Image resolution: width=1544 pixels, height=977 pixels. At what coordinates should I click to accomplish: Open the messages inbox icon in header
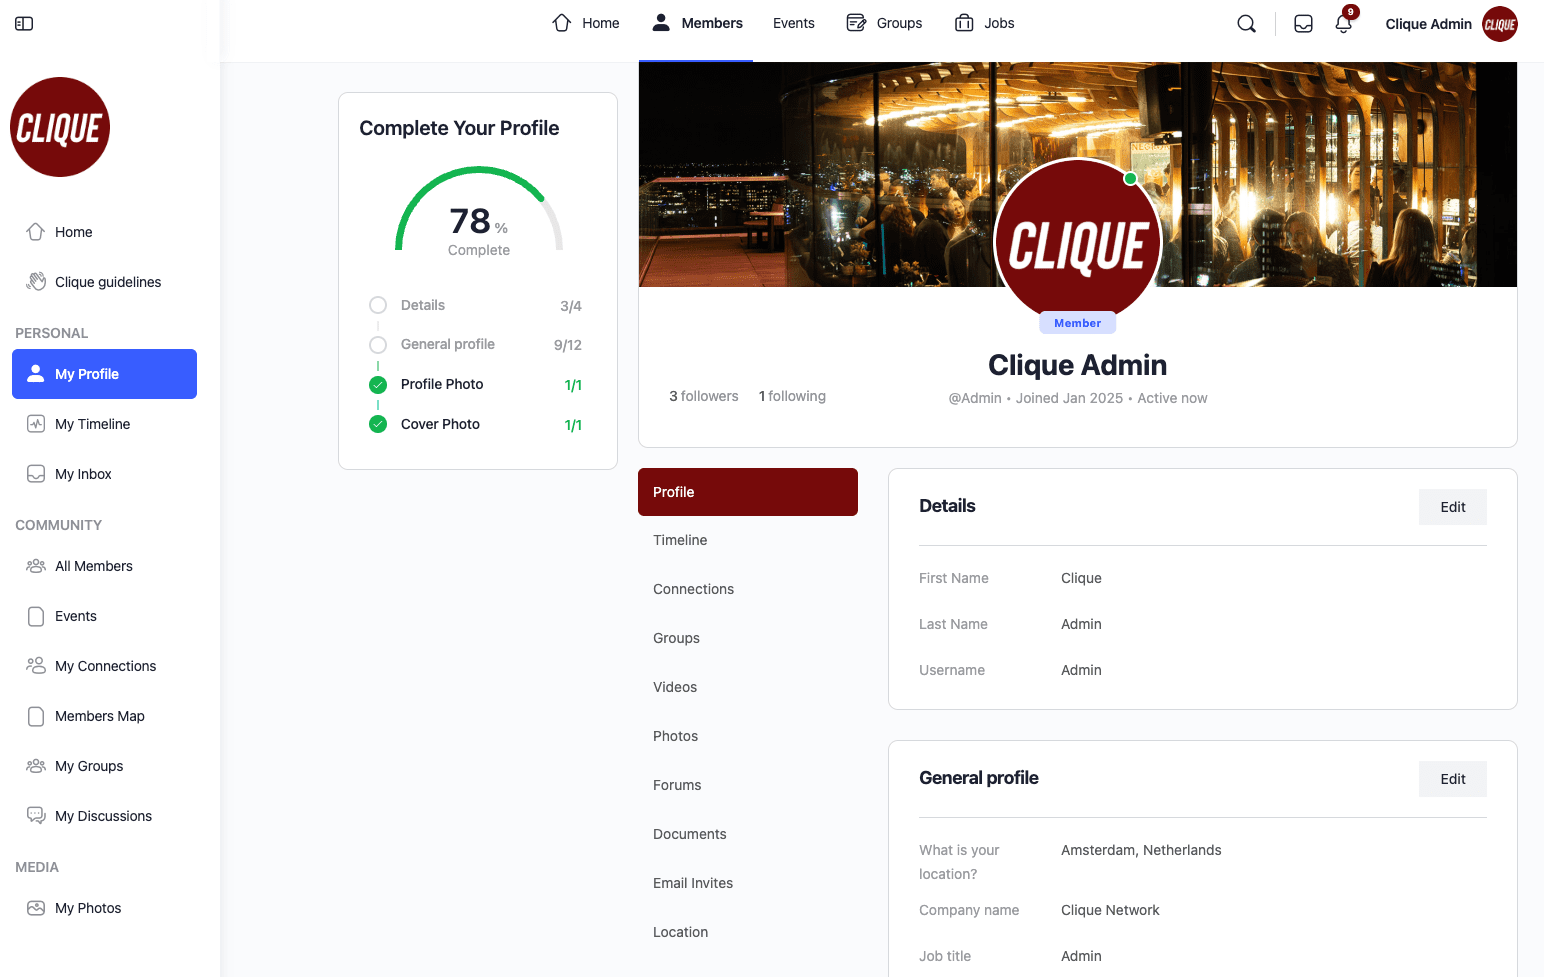[x=1303, y=24]
